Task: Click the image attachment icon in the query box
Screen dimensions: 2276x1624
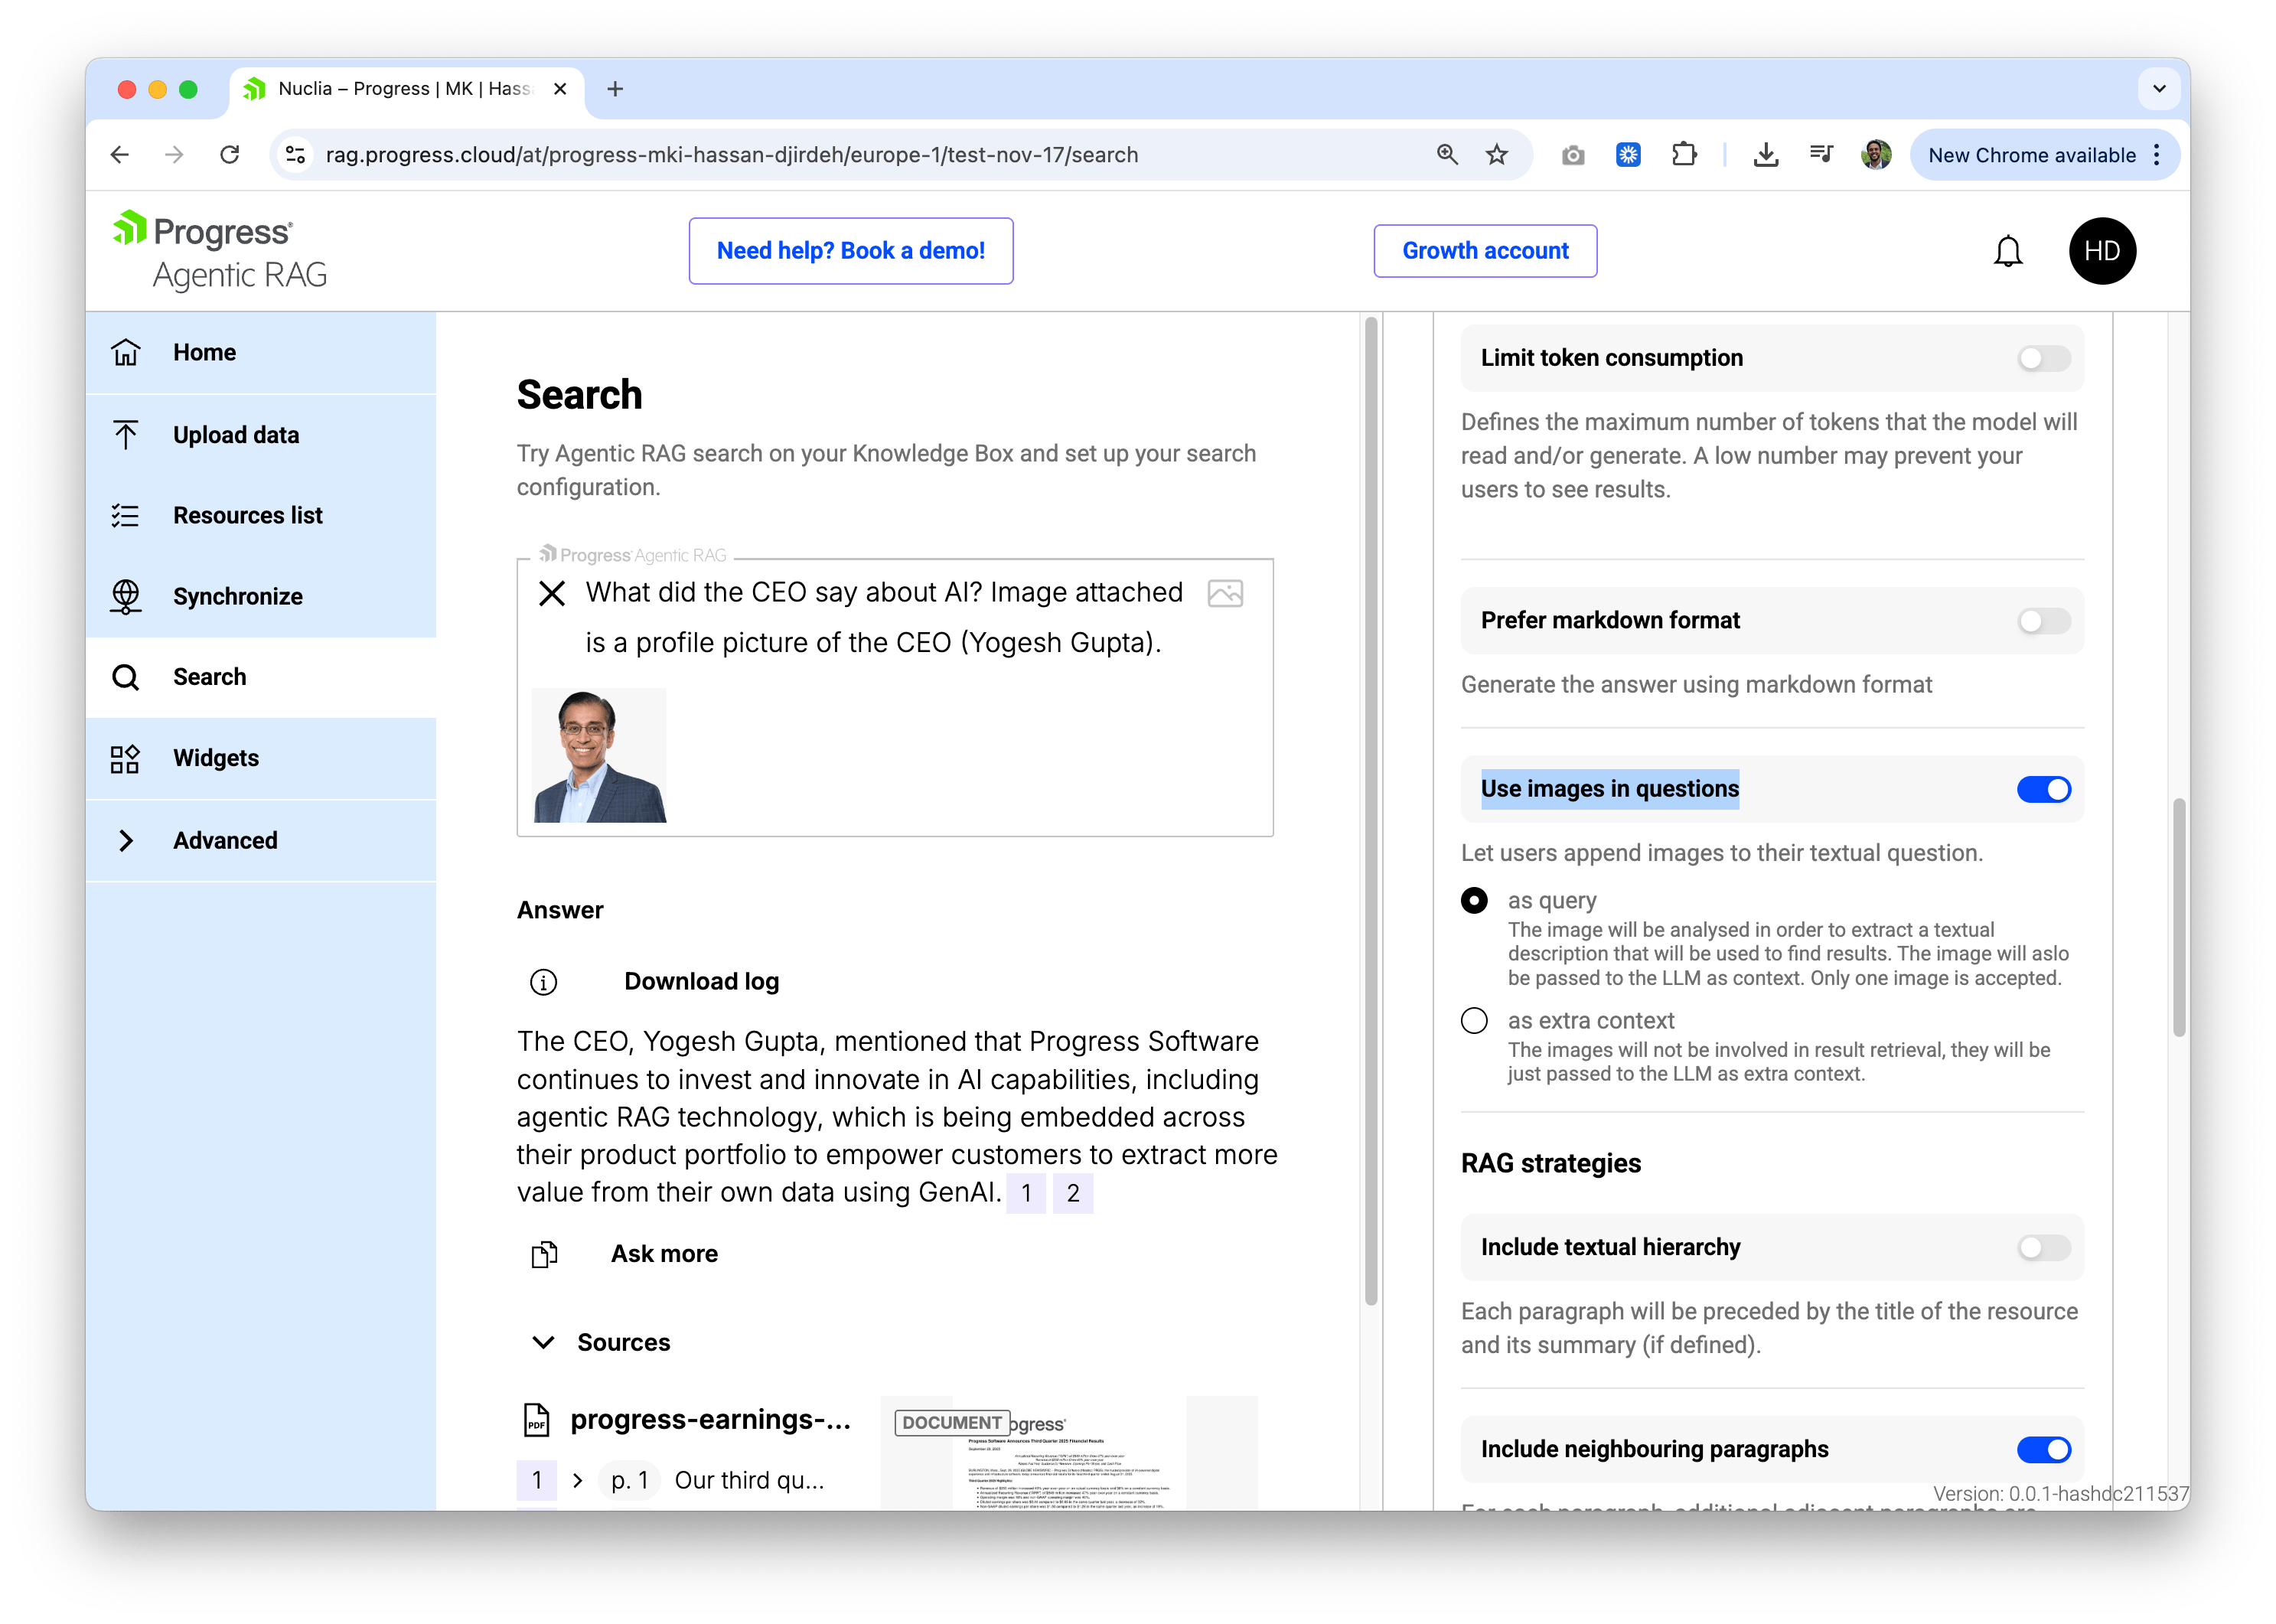Action: coord(1225,592)
